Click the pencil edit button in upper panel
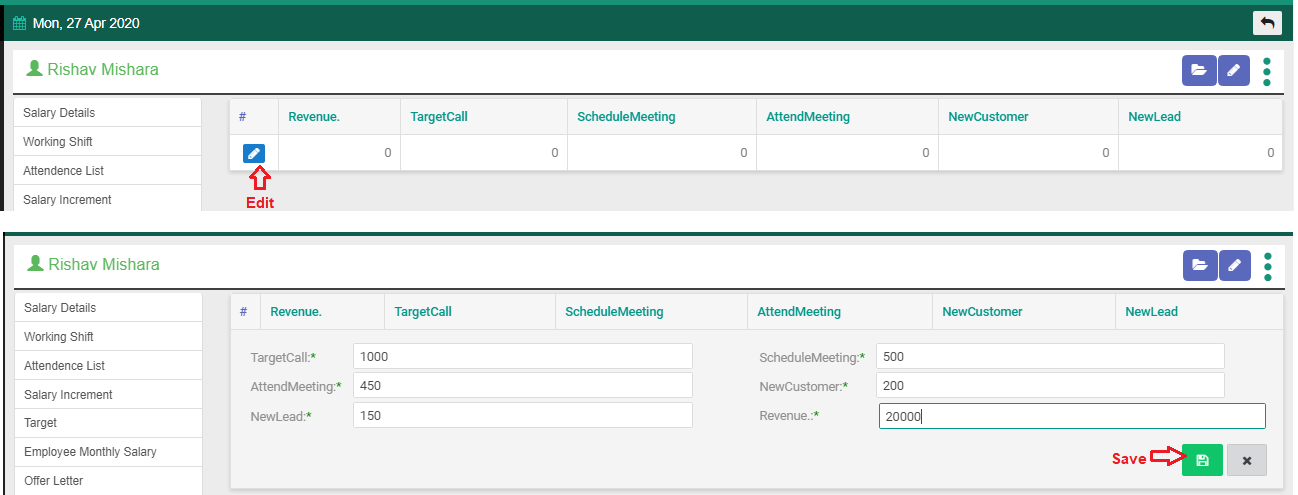 (1234, 70)
